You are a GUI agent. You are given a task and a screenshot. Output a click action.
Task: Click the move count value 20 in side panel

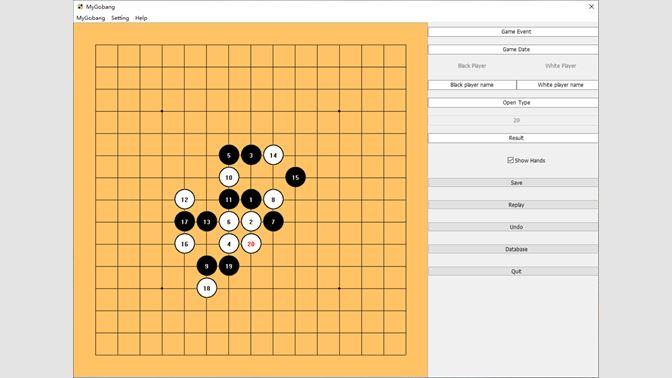(x=516, y=120)
